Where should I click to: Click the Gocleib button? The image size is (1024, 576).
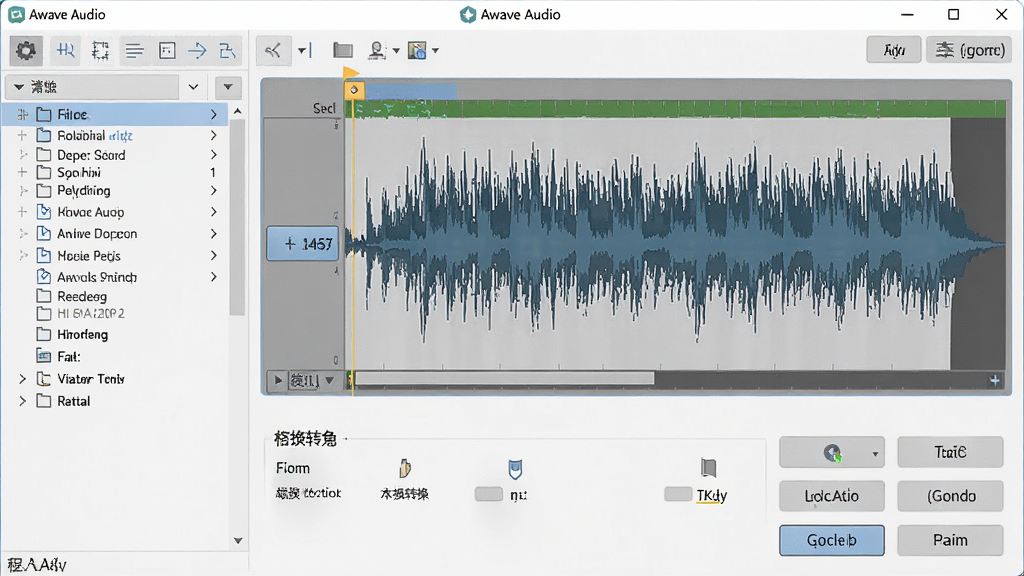(831, 540)
